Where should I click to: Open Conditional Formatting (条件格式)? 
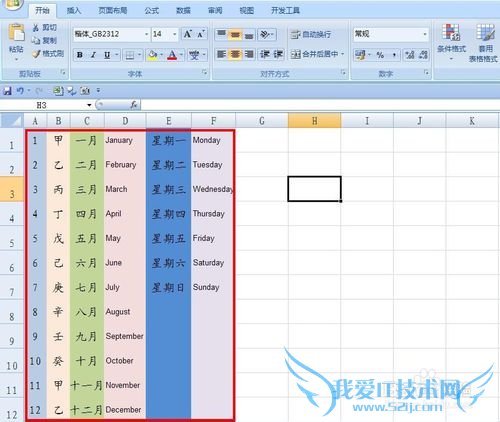pyautogui.click(x=451, y=42)
